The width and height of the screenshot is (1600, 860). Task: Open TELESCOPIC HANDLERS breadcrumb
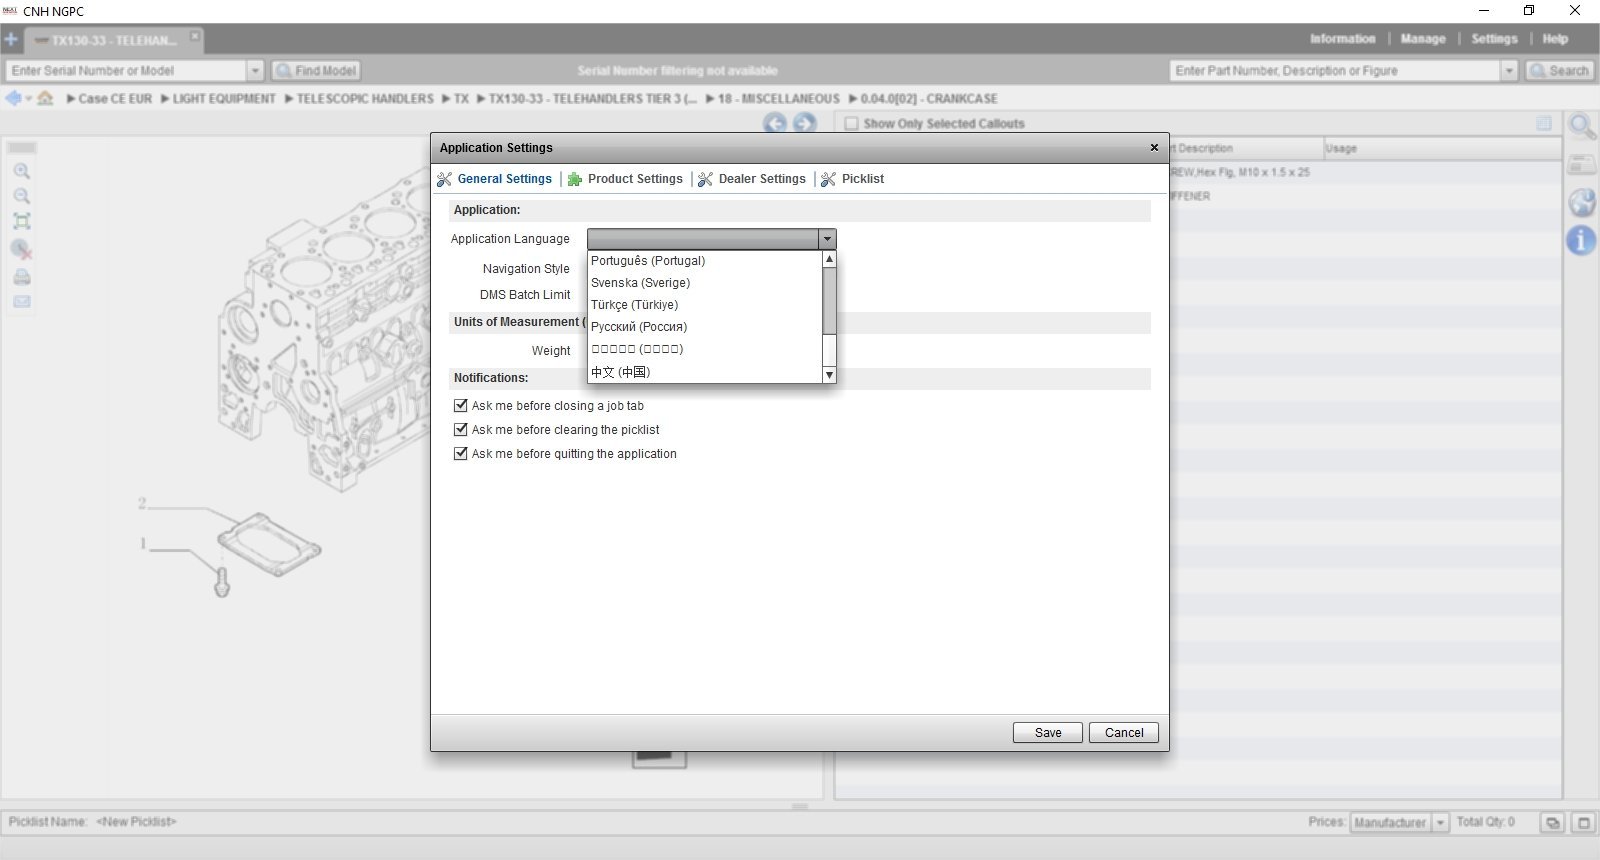pos(365,99)
